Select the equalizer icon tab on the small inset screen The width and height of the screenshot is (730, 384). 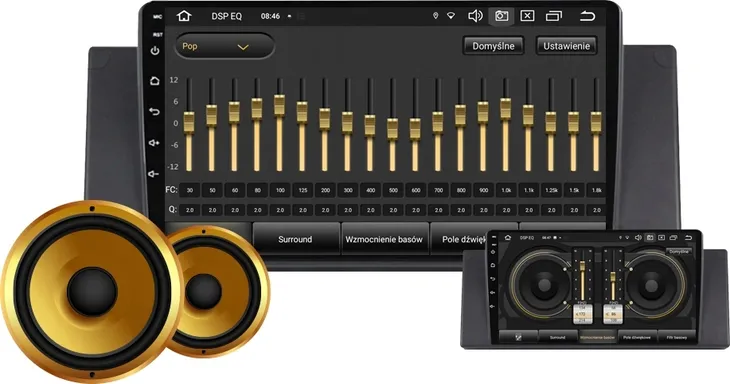(518, 337)
